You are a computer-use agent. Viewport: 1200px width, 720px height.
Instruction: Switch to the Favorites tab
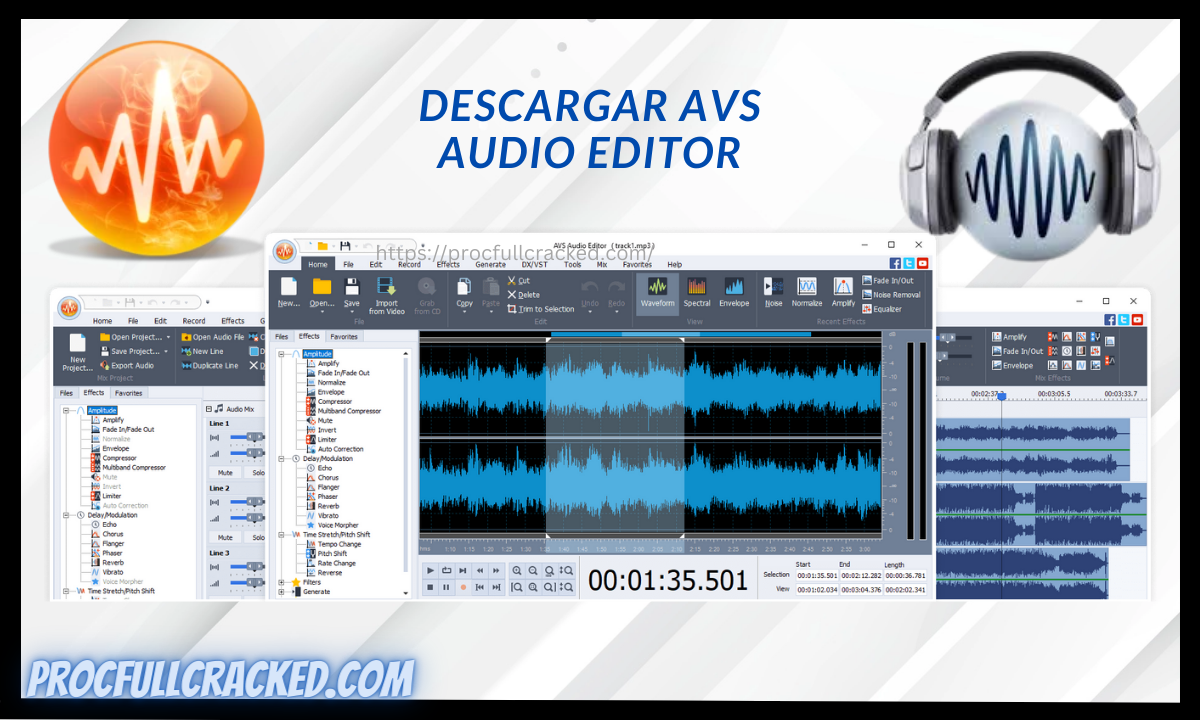[344, 336]
